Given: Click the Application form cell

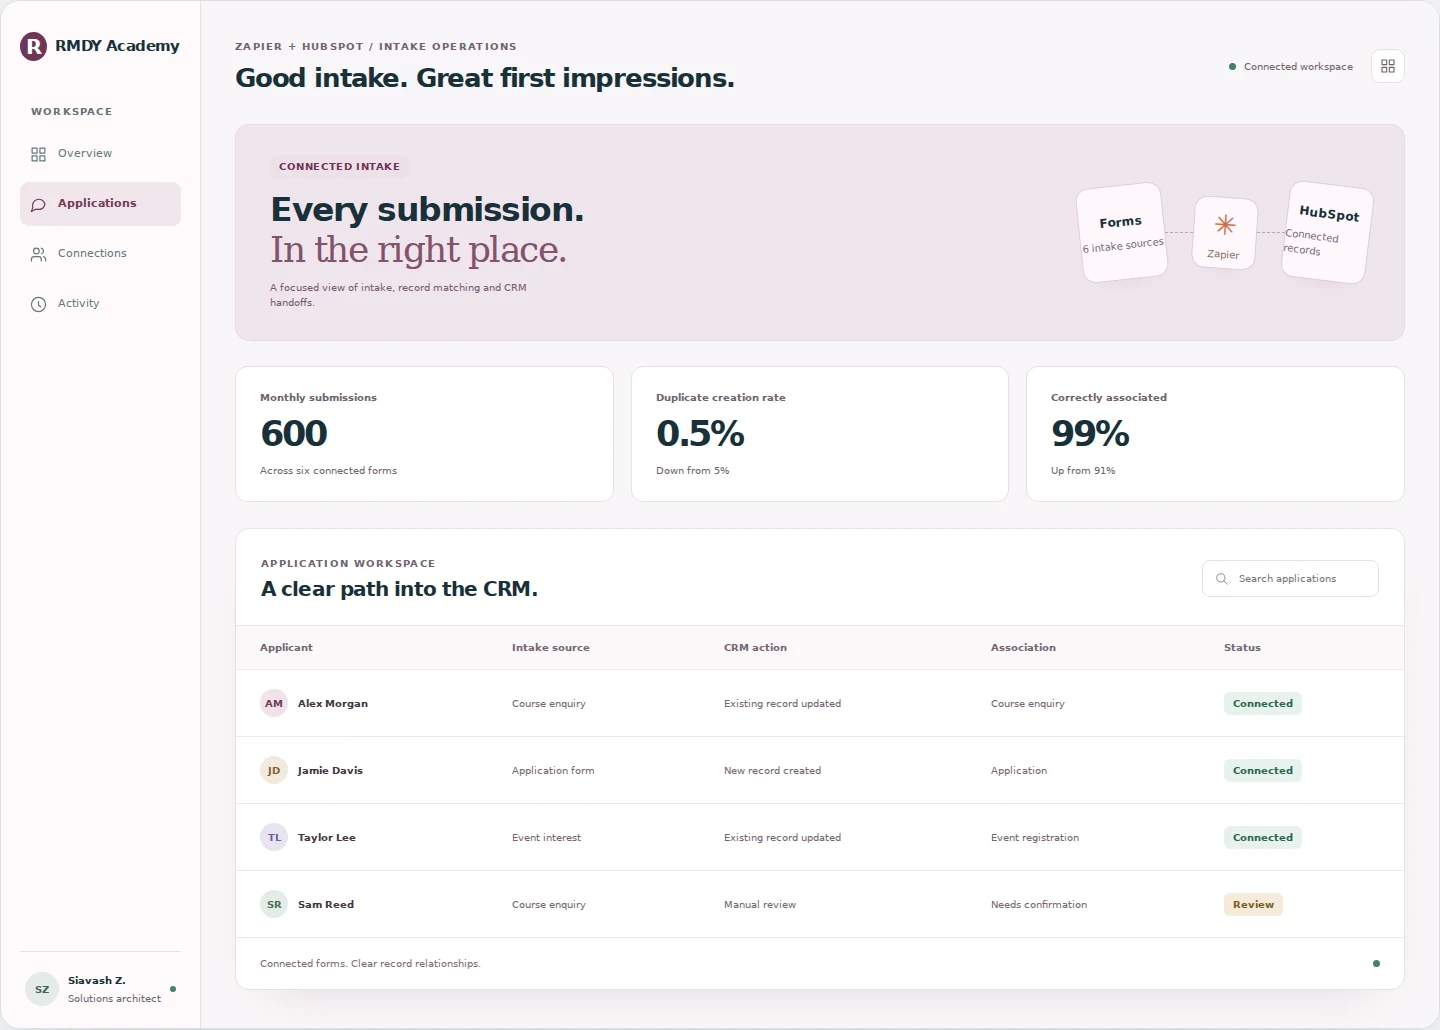Looking at the screenshot, I should coord(553,771).
